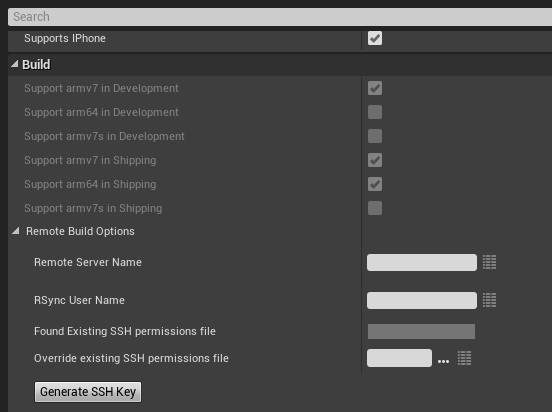Image resolution: width=552 pixels, height=412 pixels.
Task: Click Found Existing SSH permissions file box
Action: pyautogui.click(x=421, y=331)
